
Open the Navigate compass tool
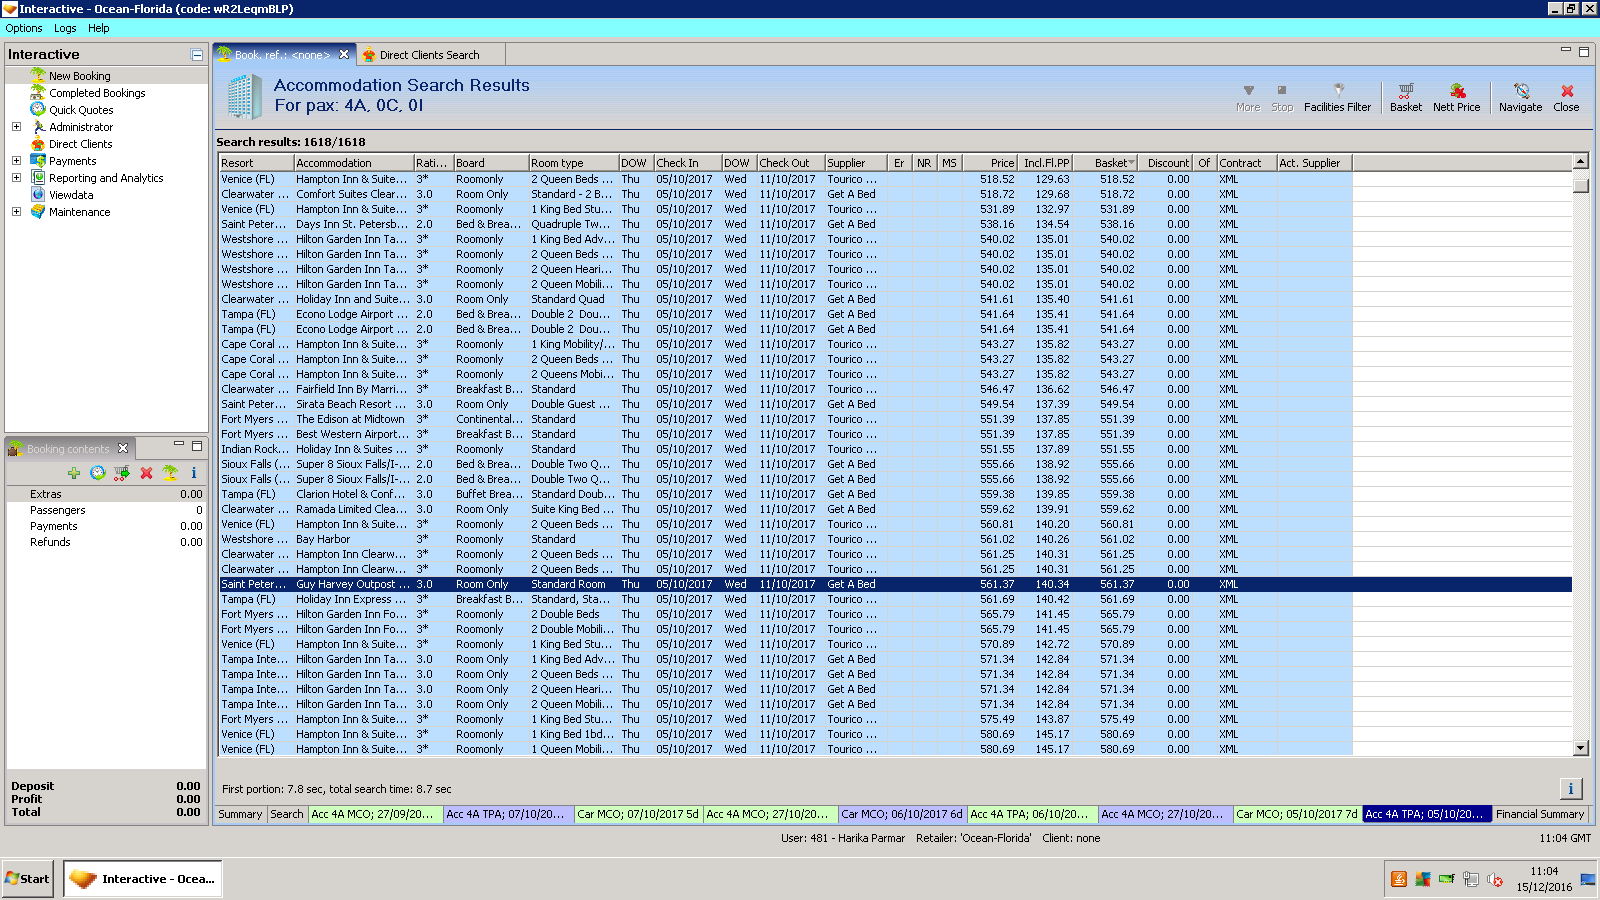(x=1520, y=97)
